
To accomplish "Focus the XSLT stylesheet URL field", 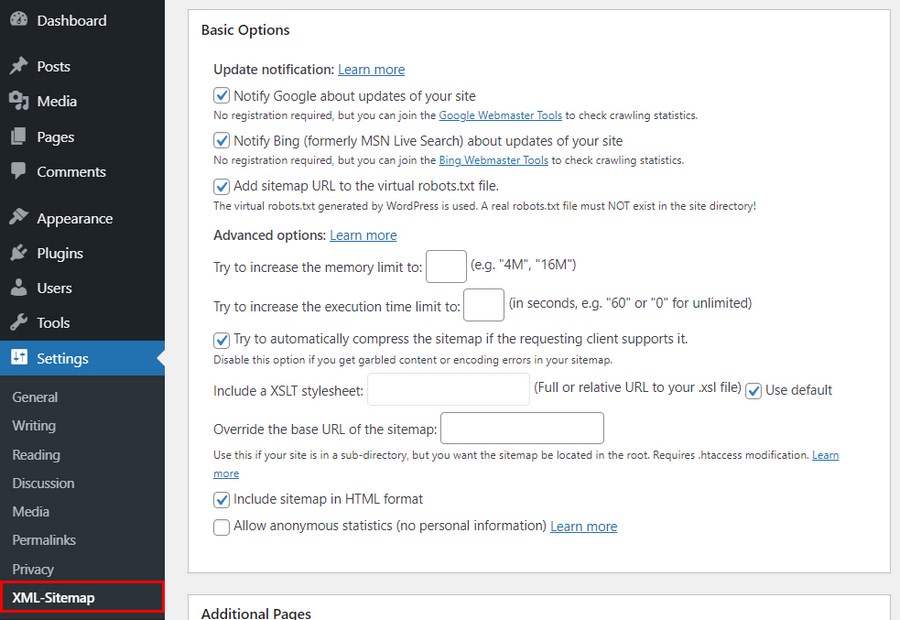I will click(x=448, y=389).
